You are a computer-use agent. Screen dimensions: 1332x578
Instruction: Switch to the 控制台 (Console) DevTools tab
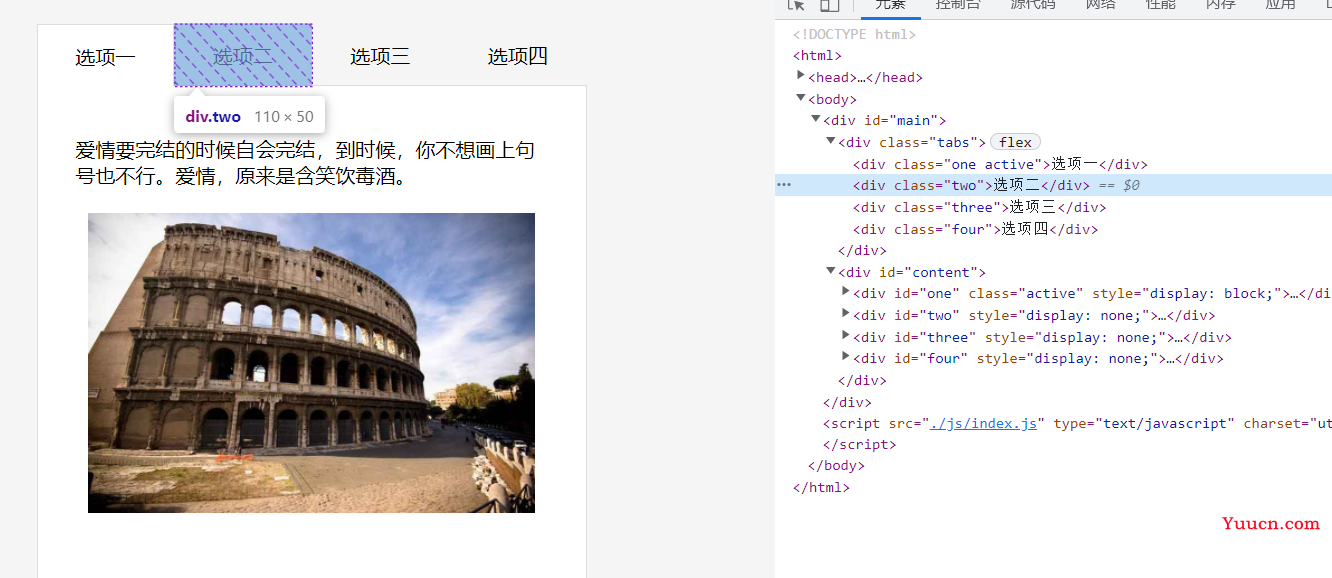pyautogui.click(x=958, y=6)
